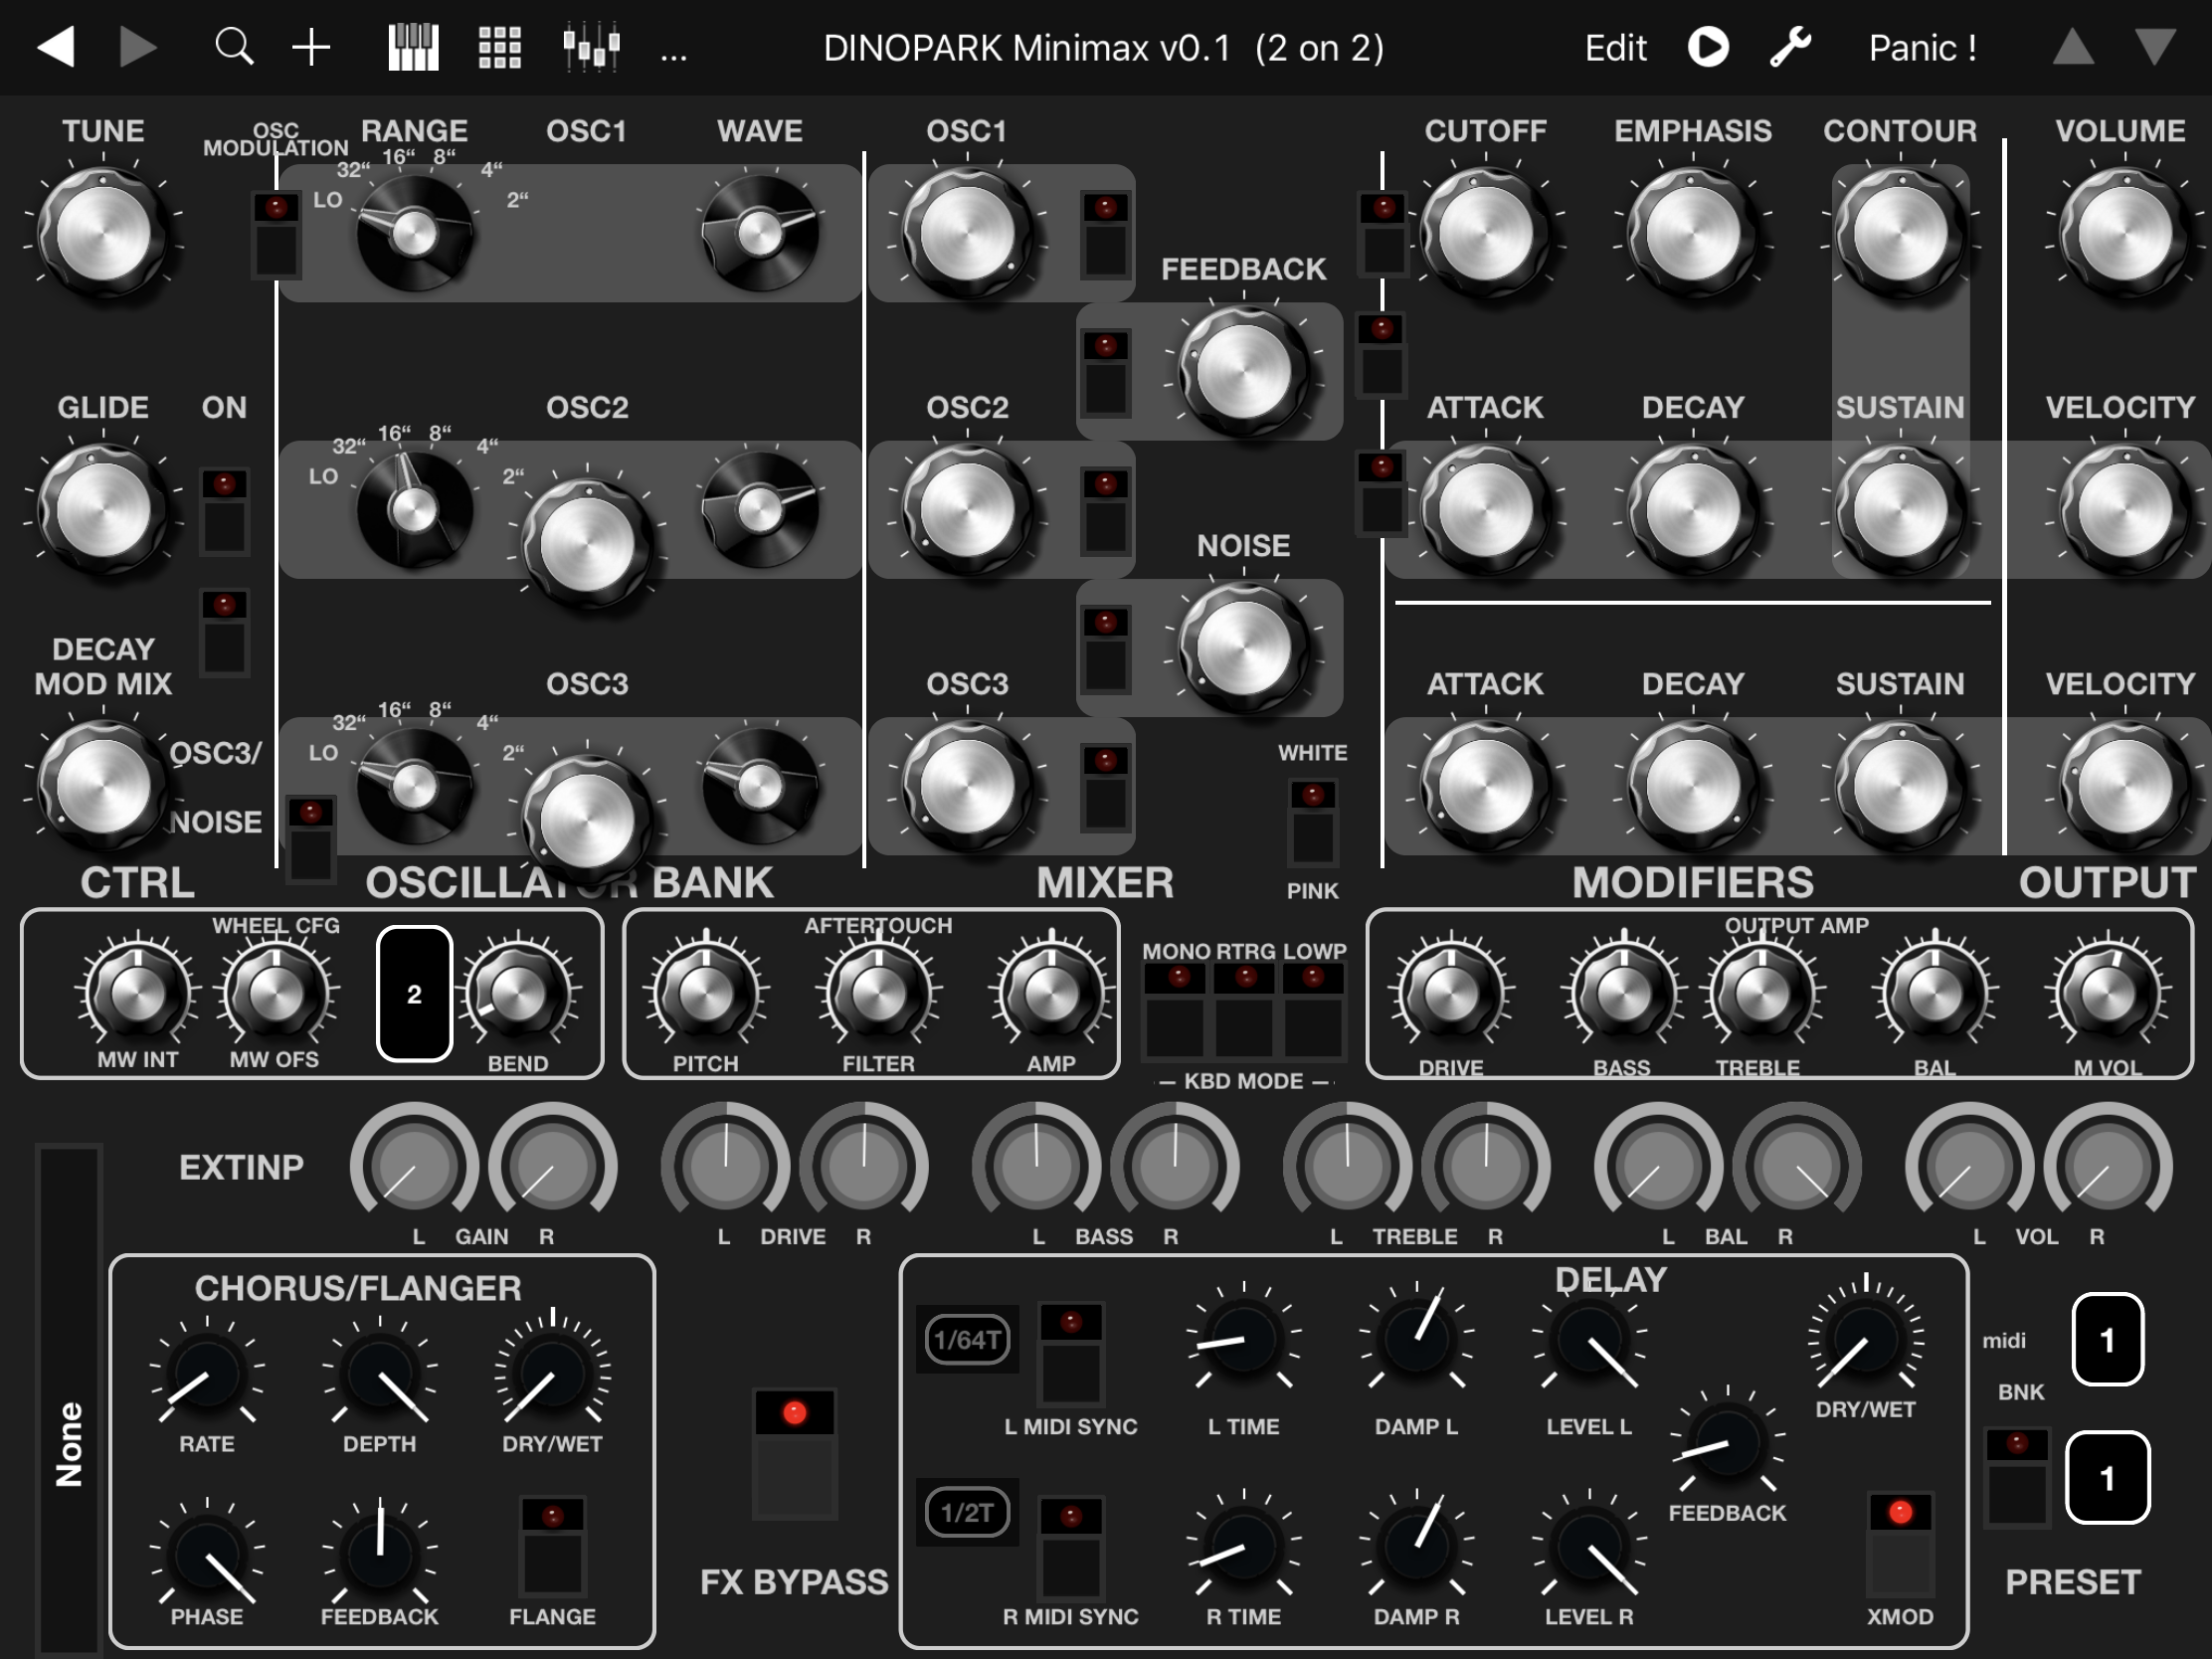Open the grid pads icon

coord(499,47)
